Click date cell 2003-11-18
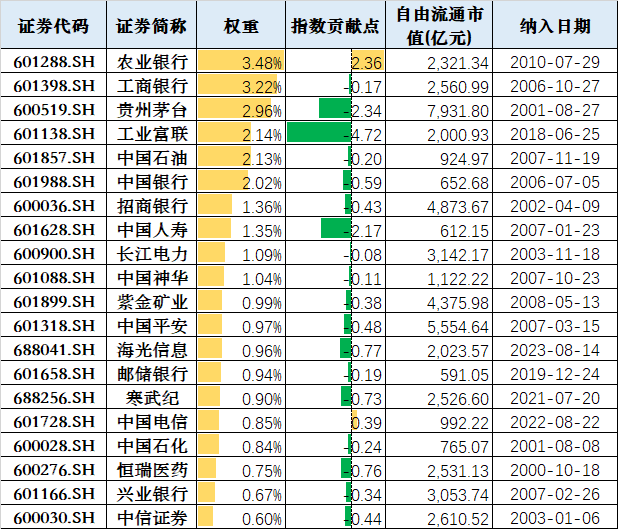 pyautogui.click(x=555, y=253)
